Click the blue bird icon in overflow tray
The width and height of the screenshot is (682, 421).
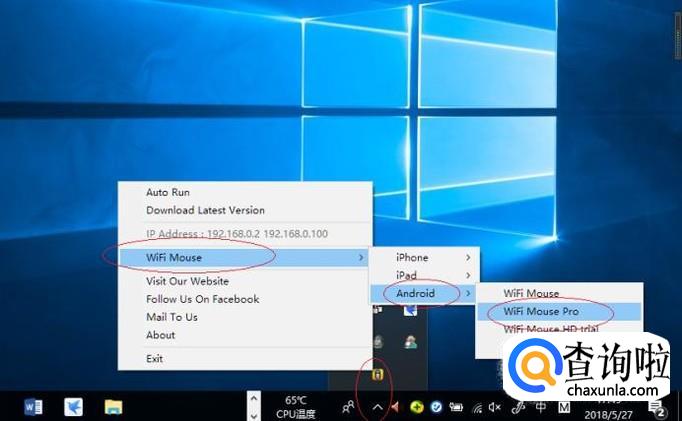click(x=410, y=310)
